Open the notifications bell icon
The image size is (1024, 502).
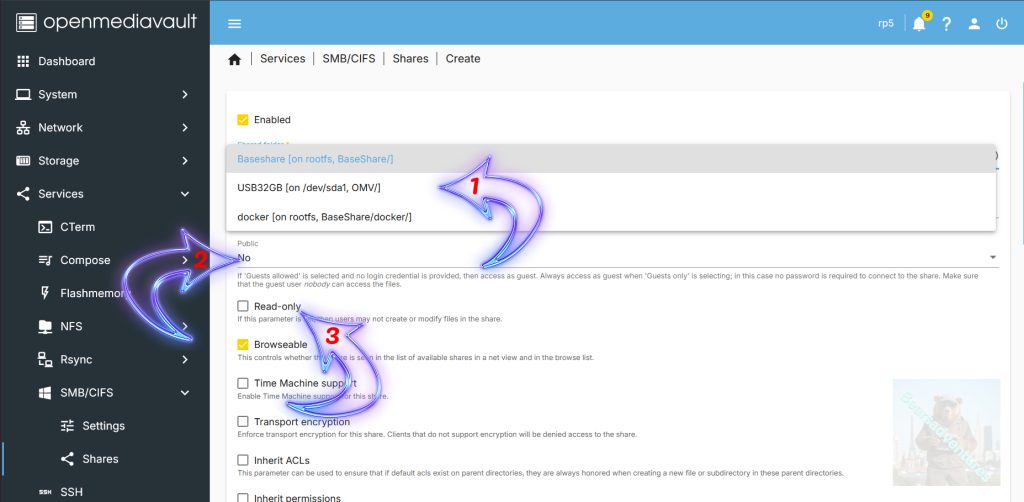(x=919, y=23)
